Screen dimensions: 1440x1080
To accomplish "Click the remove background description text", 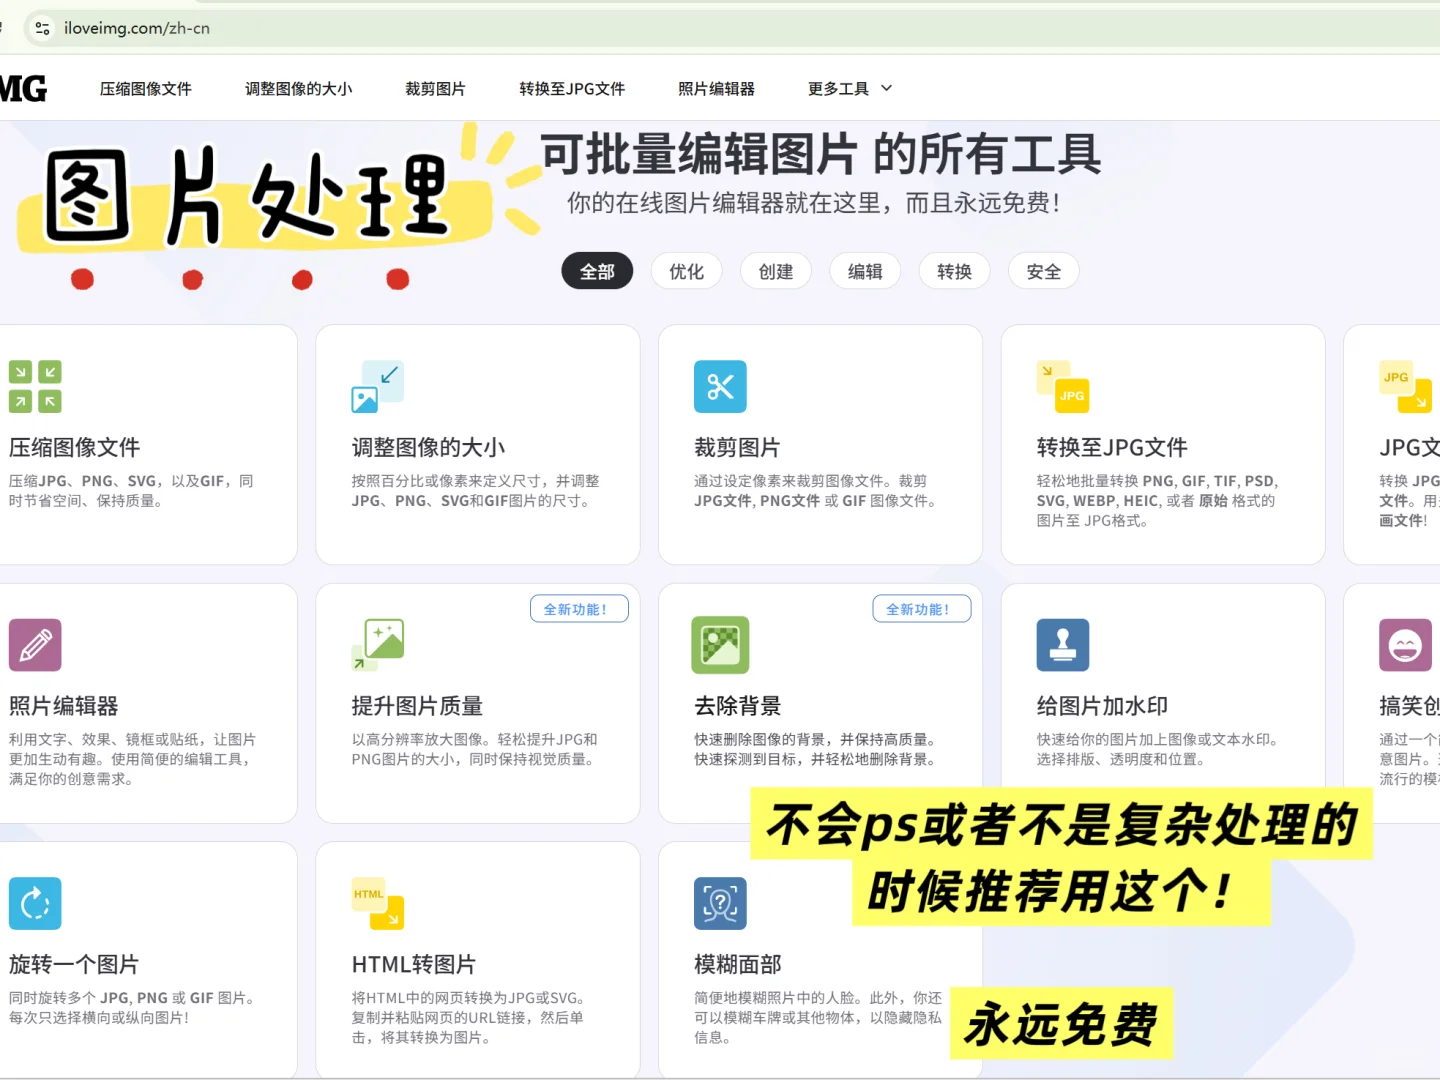I will (x=818, y=750).
